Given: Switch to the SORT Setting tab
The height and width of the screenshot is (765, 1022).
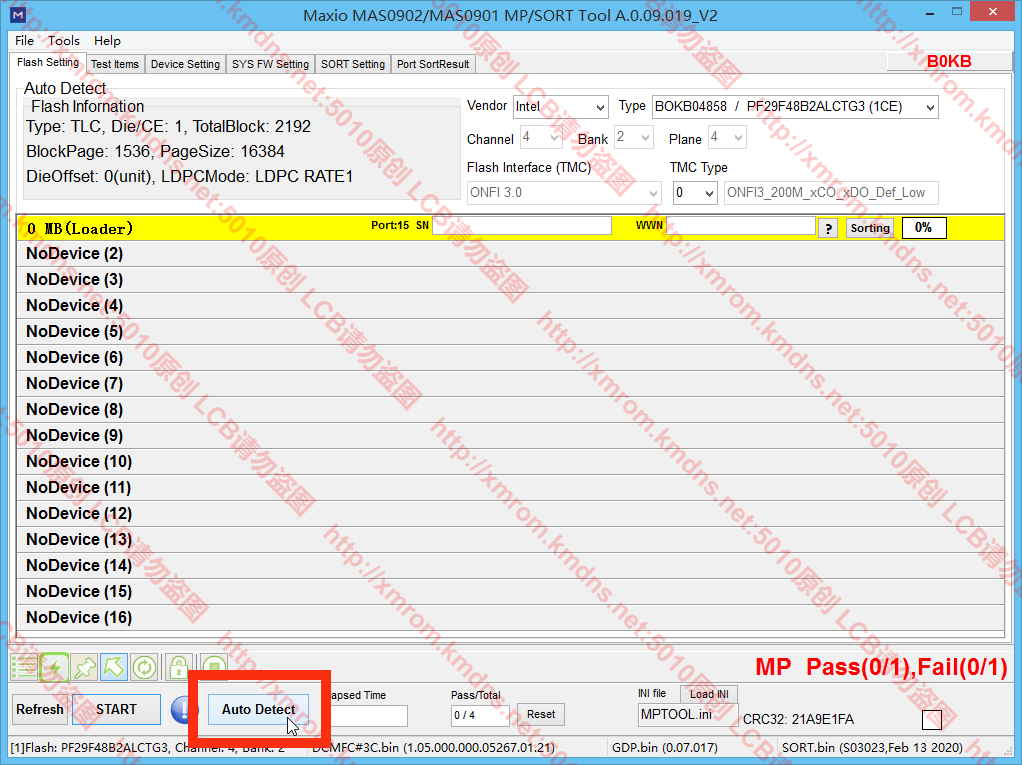Looking at the screenshot, I should [x=352, y=64].
